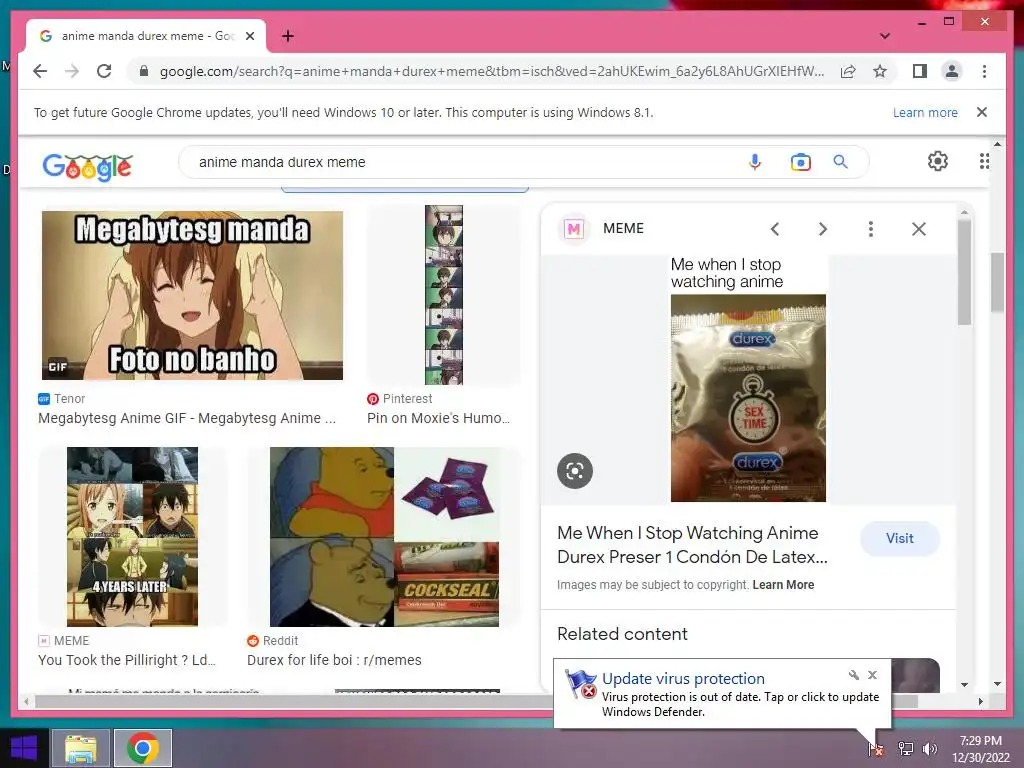Image resolution: width=1024 pixels, height=768 pixels.
Task: Open the copyright Learn More link
Action: [x=783, y=585]
